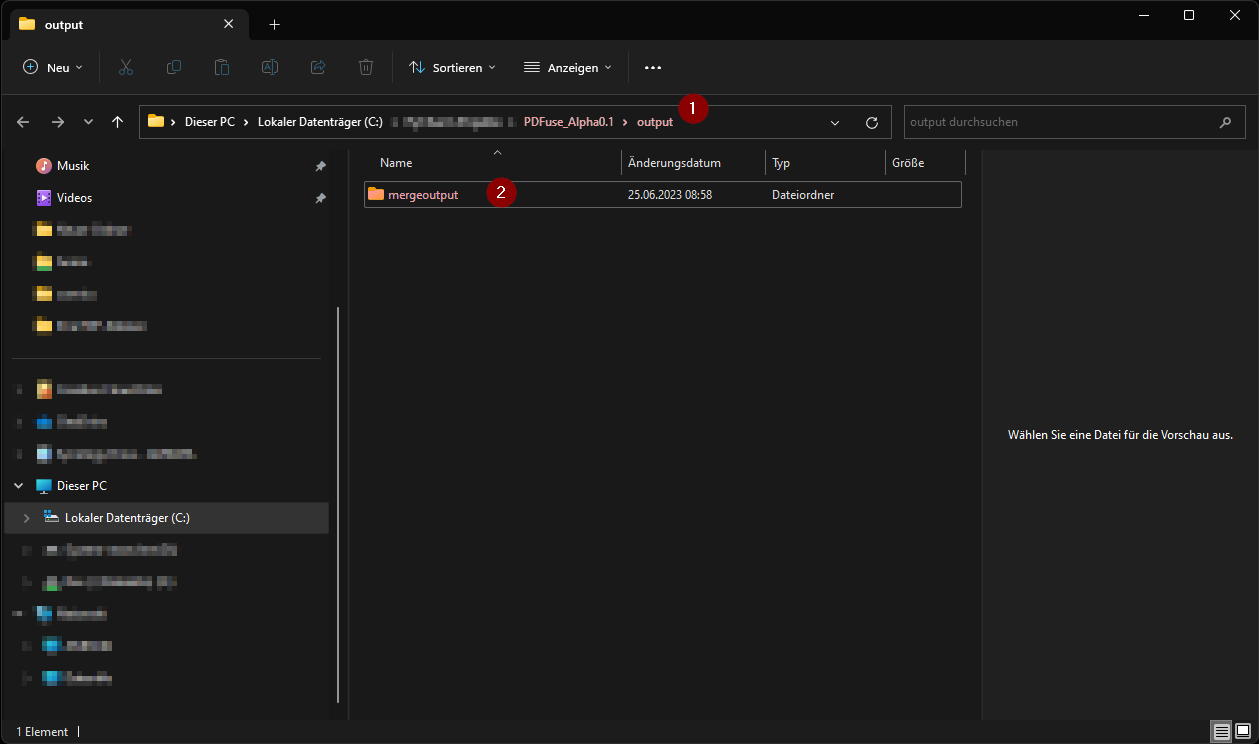Add a new tab

(x=274, y=24)
